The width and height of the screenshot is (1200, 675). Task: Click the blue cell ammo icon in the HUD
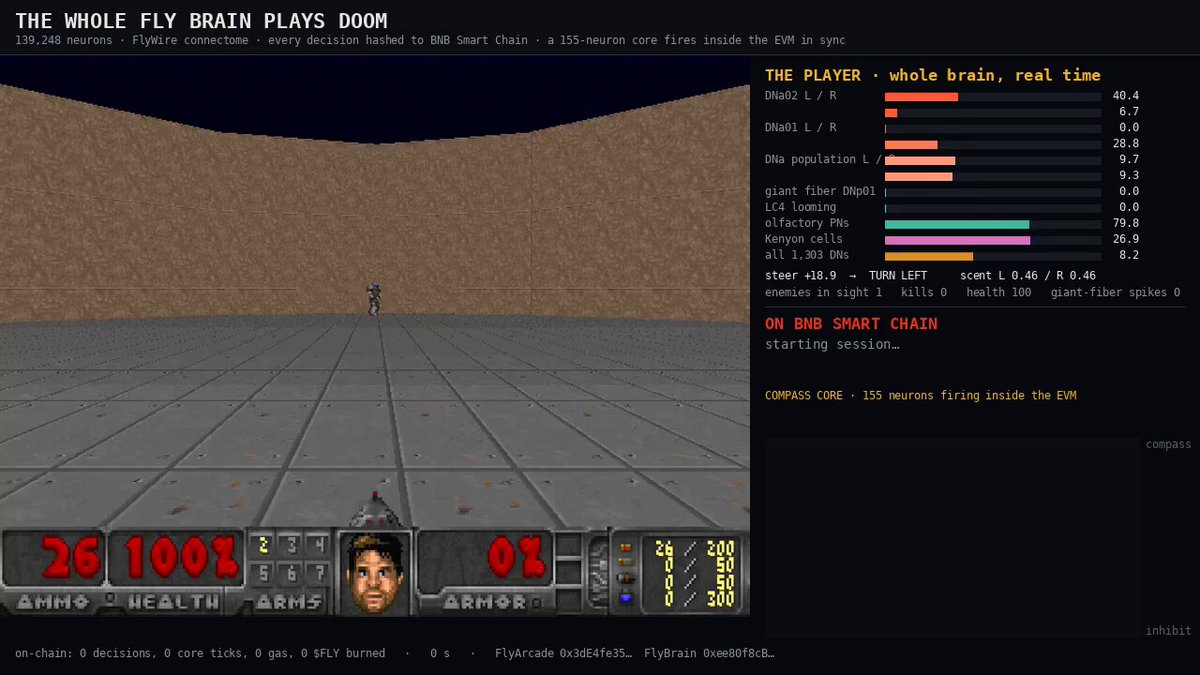click(x=626, y=598)
